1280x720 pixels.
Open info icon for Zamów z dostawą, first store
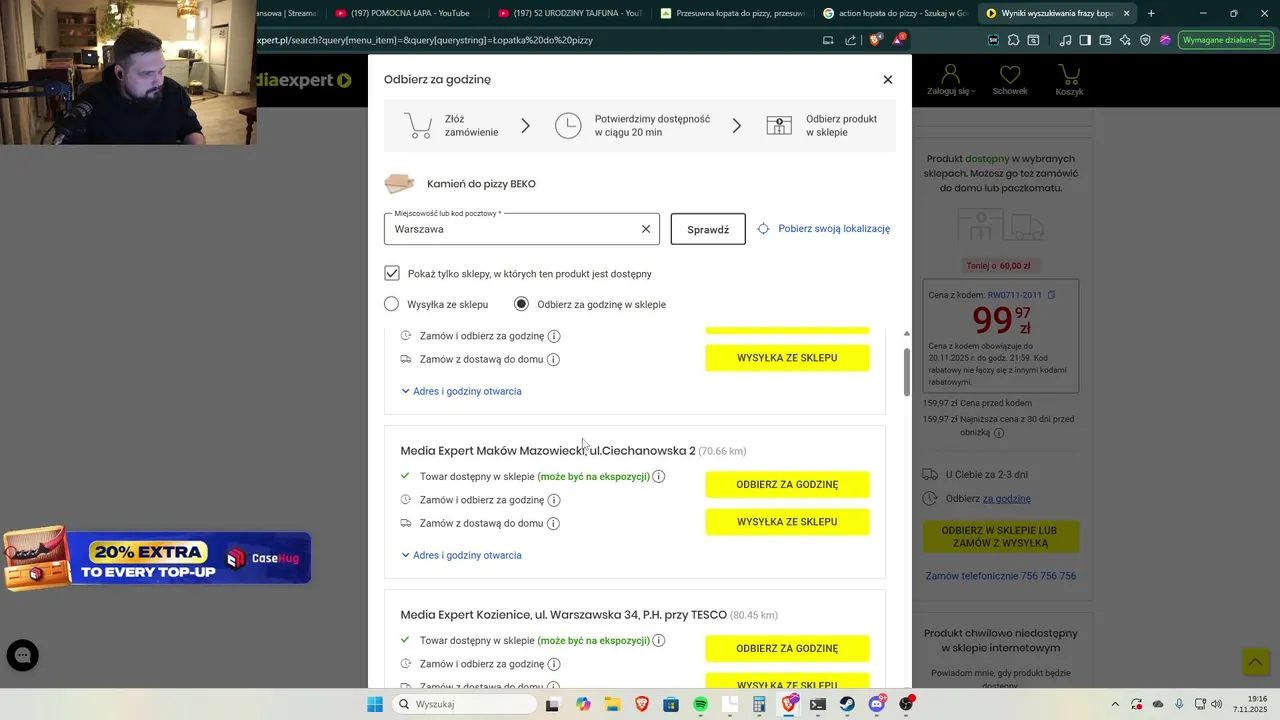coord(553,359)
